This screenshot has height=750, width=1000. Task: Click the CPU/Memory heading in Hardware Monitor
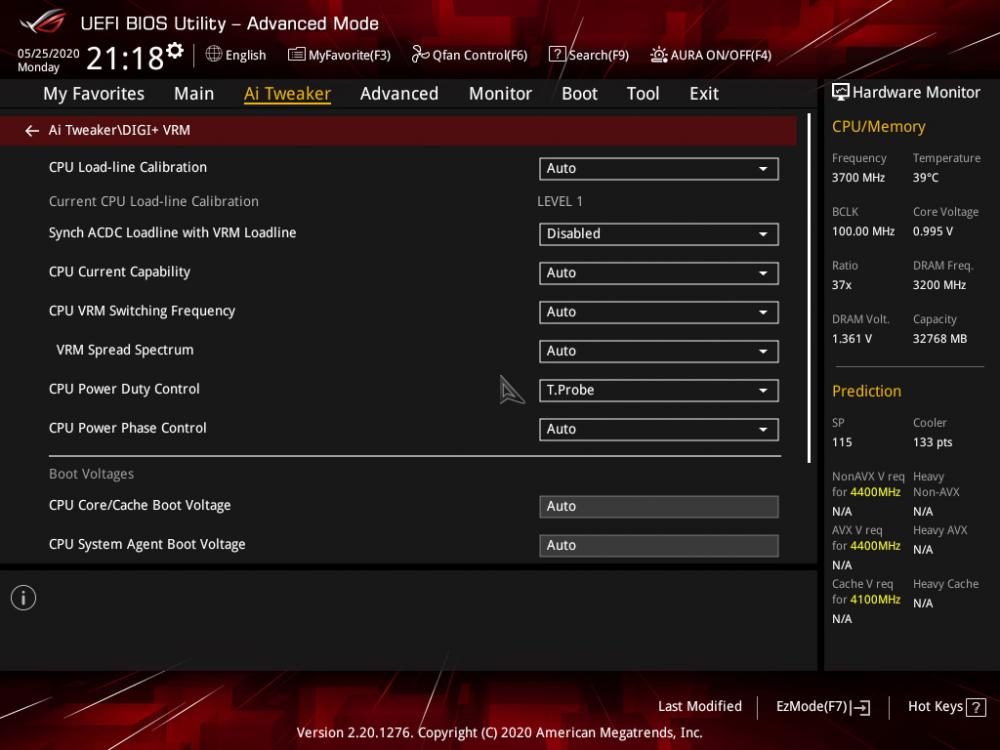click(x=878, y=127)
